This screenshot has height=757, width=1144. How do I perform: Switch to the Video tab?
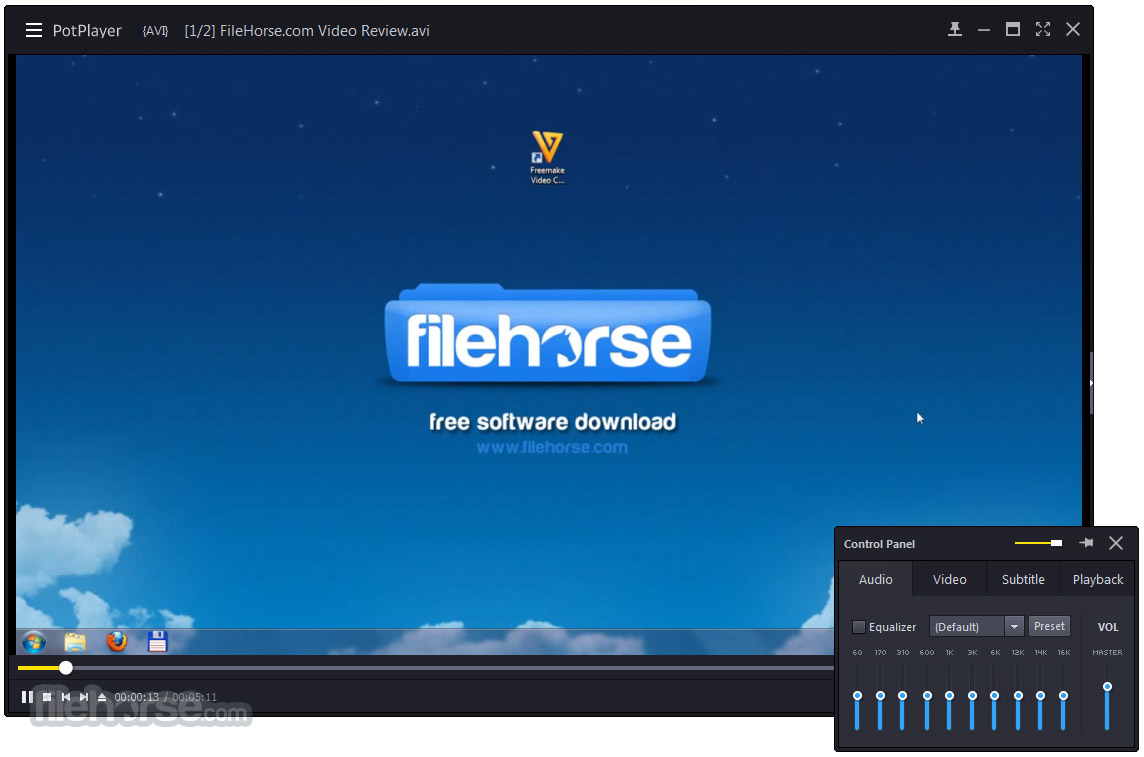(949, 579)
